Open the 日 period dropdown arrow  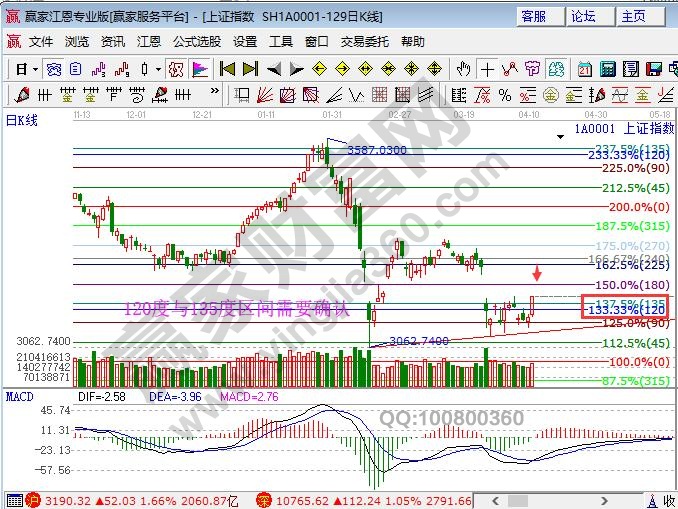35,69
